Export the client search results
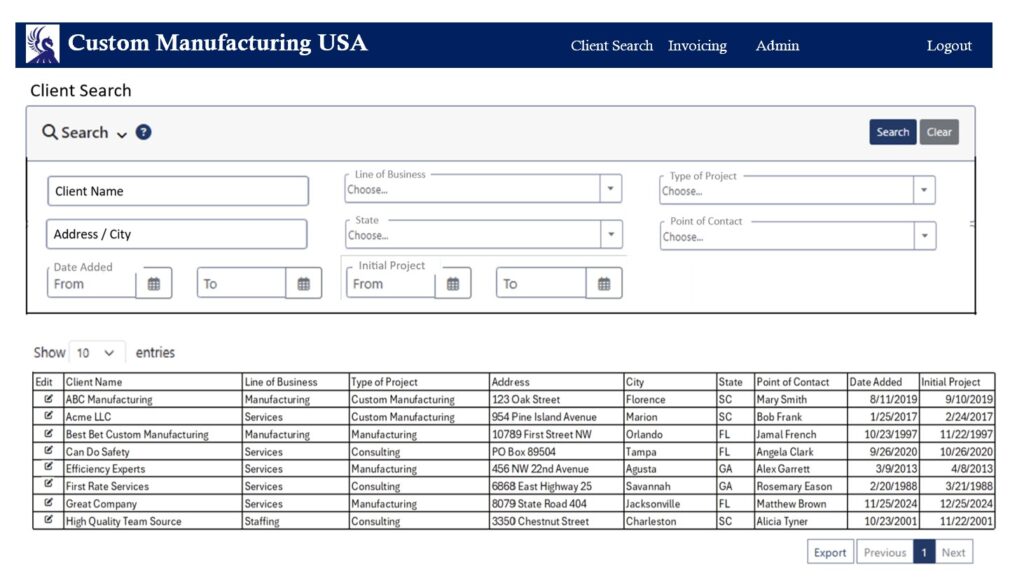Screen dimensions: 1024x577 pos(830,551)
